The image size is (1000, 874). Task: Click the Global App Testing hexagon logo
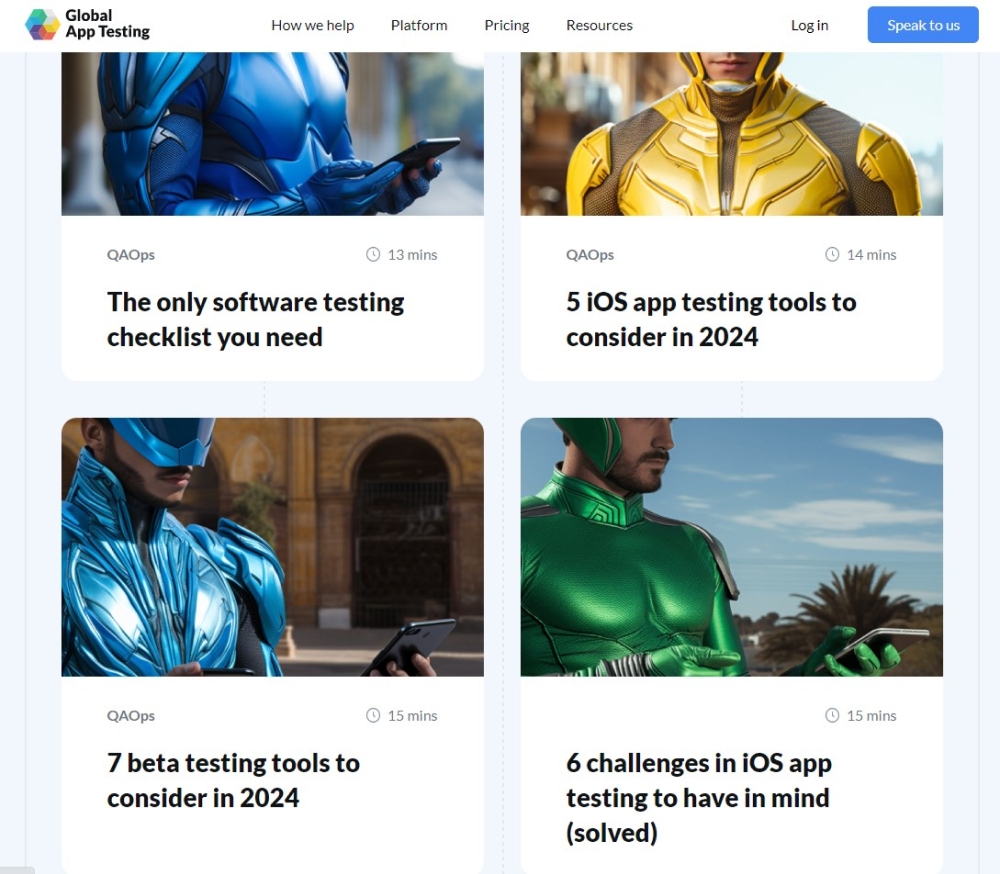pos(42,25)
